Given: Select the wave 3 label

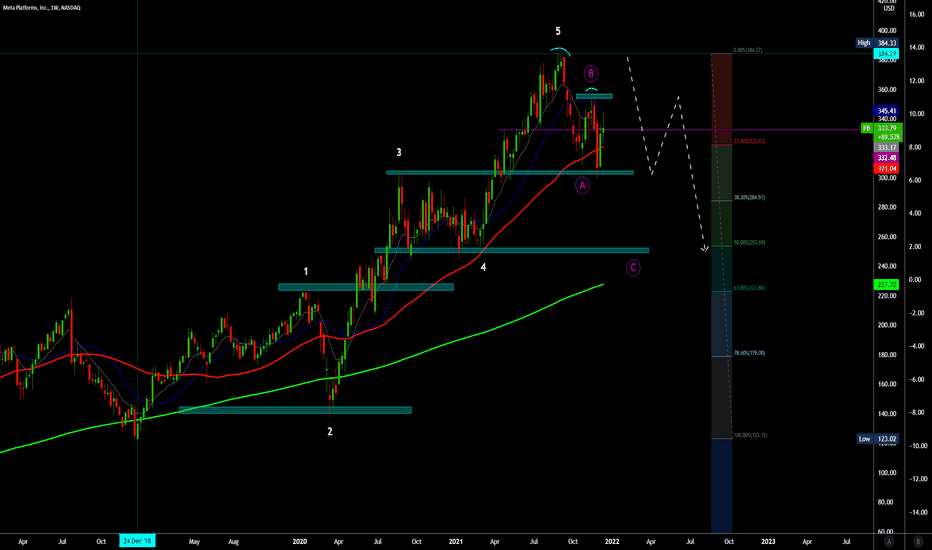Looking at the screenshot, I should click(399, 153).
